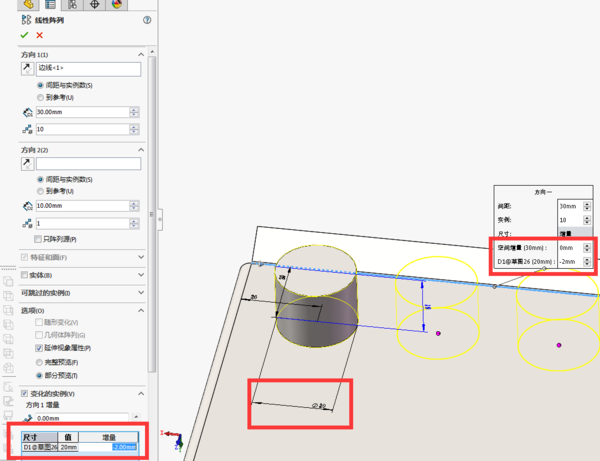
Task: Open the FeatureManager design tree tab
Action: 28,5
